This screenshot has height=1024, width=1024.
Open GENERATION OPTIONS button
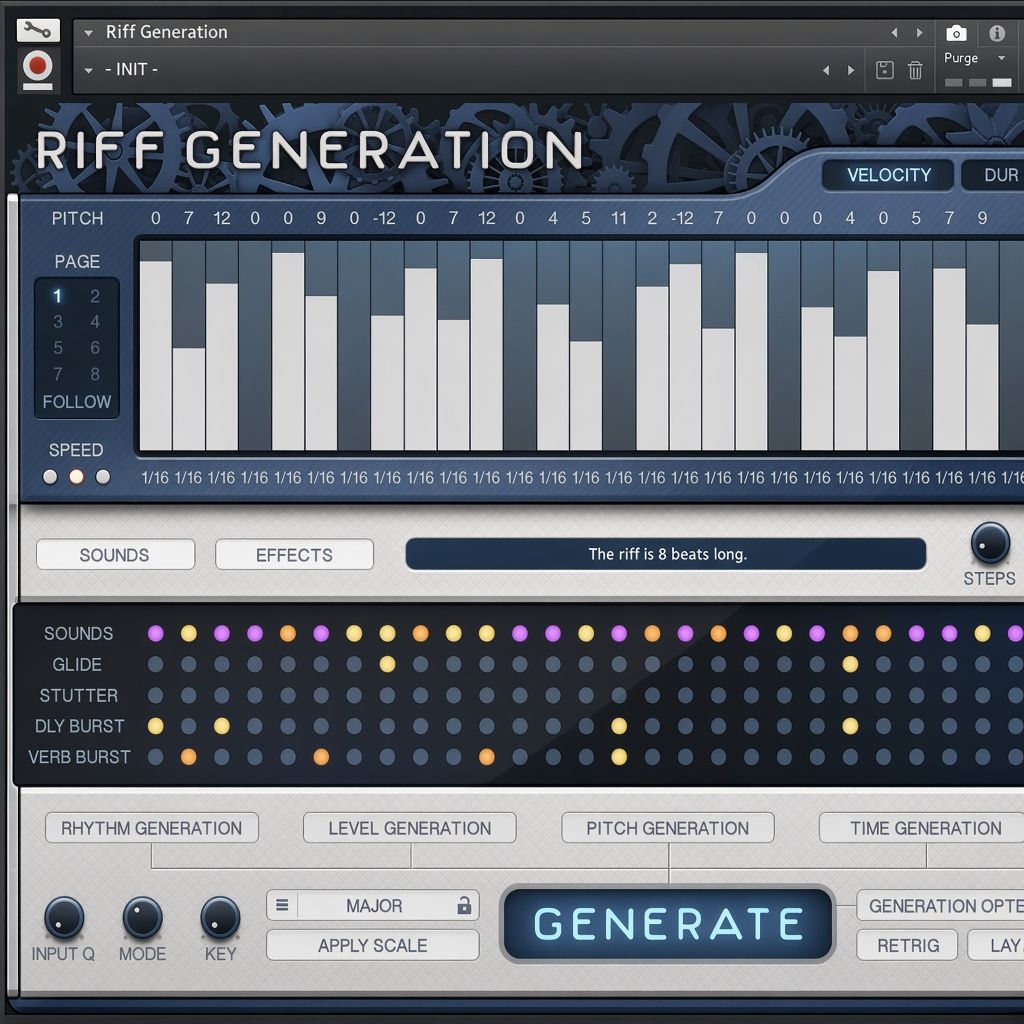[x=940, y=906]
